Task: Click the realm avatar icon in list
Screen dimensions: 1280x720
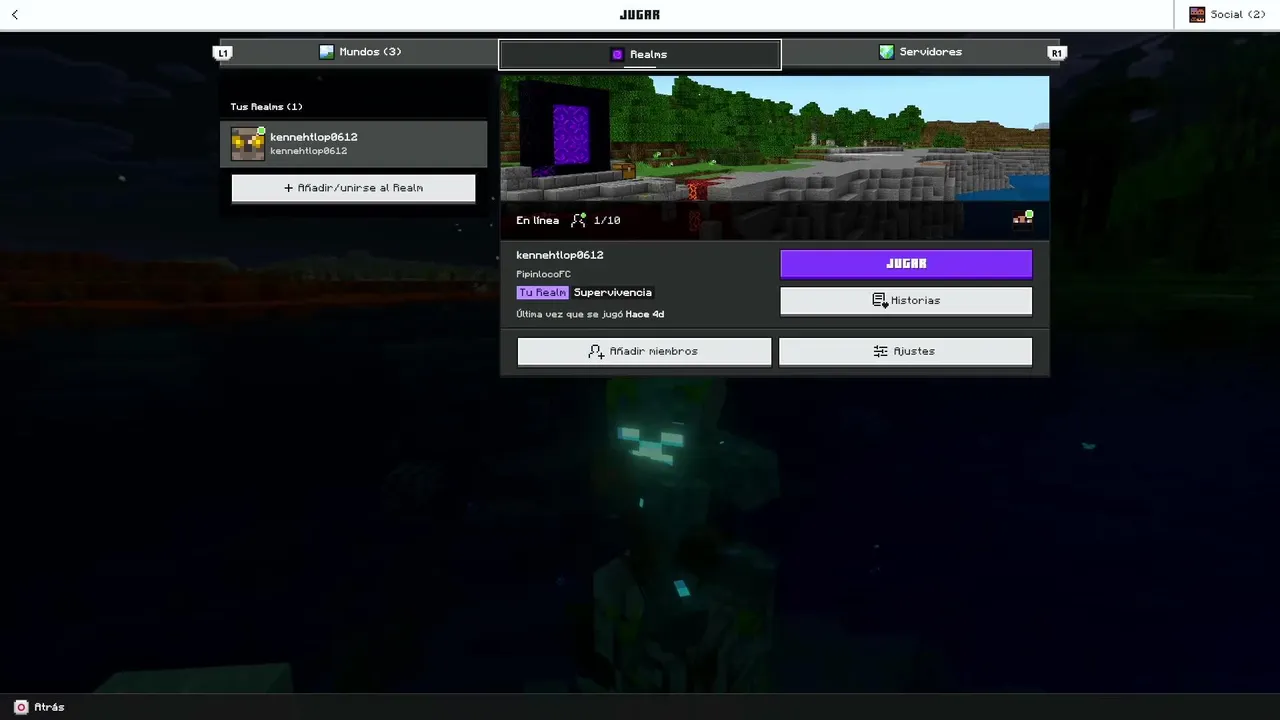Action: pos(248,144)
